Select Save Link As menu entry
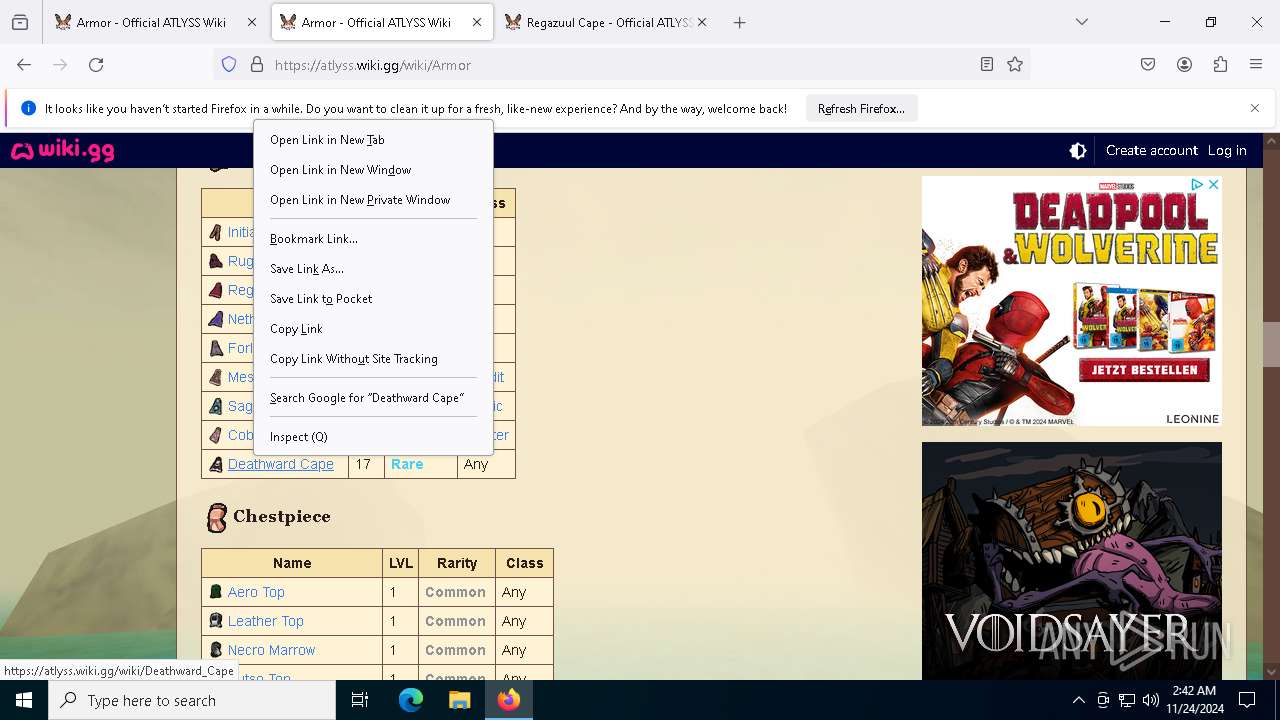The height and width of the screenshot is (720, 1280). pos(373,269)
